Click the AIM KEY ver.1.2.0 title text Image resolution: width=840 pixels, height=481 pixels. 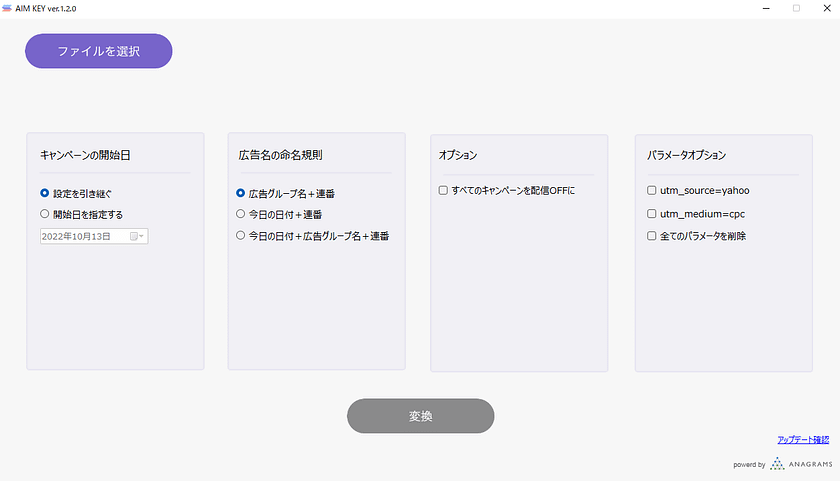tap(46, 7)
